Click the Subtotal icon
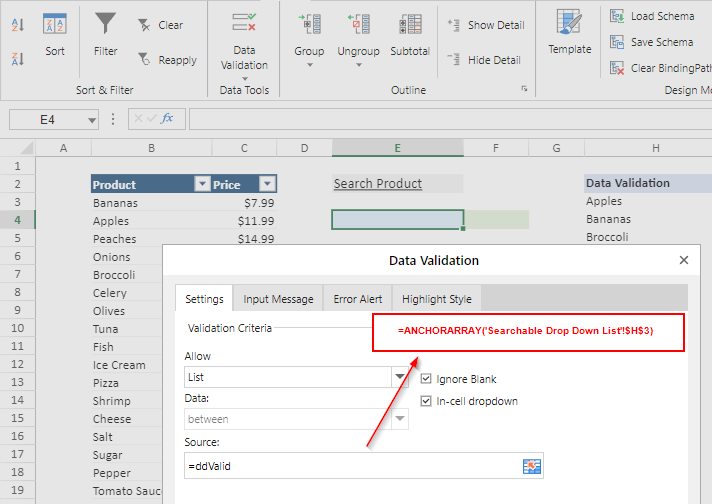This screenshot has height=504, width=712. tap(410, 25)
